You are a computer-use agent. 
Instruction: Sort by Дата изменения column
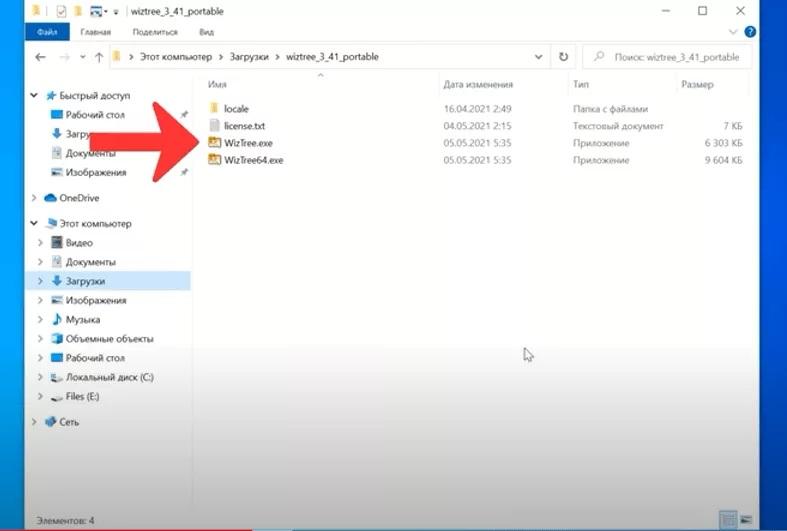tap(478, 84)
